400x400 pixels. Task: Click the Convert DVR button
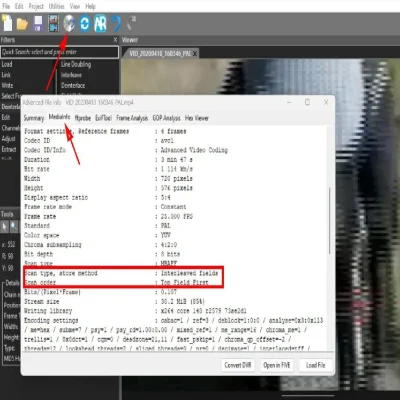click(x=238, y=365)
